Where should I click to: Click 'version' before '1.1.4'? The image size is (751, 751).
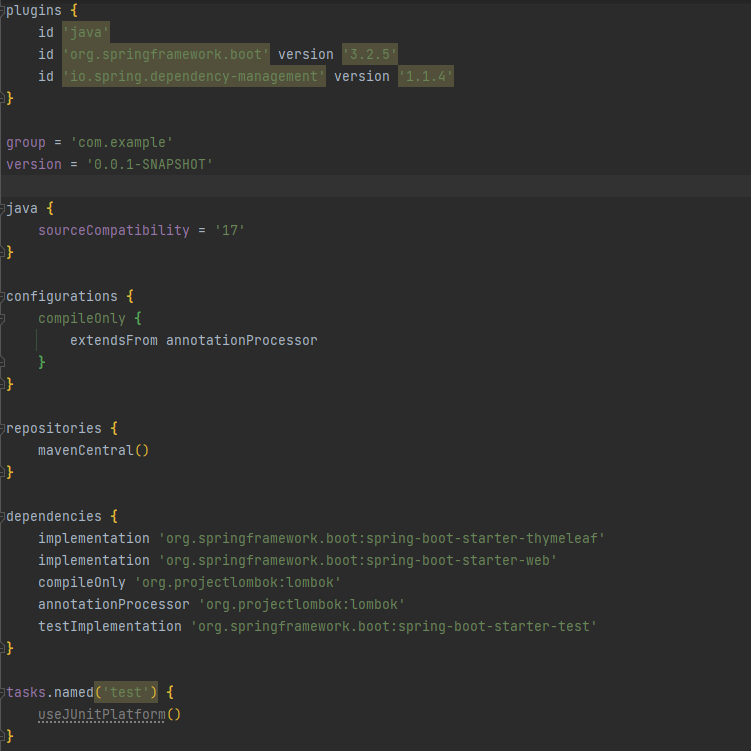[362, 77]
